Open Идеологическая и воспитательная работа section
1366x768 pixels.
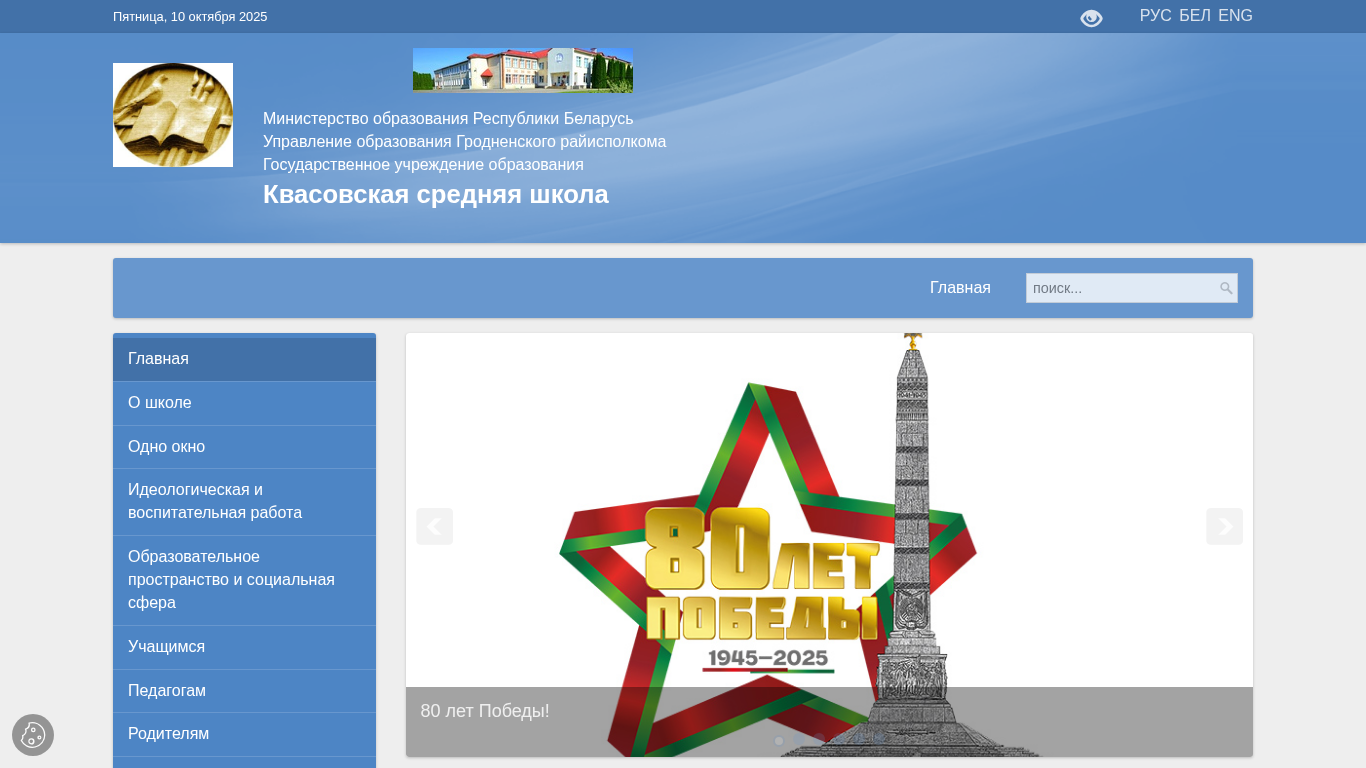click(244, 502)
